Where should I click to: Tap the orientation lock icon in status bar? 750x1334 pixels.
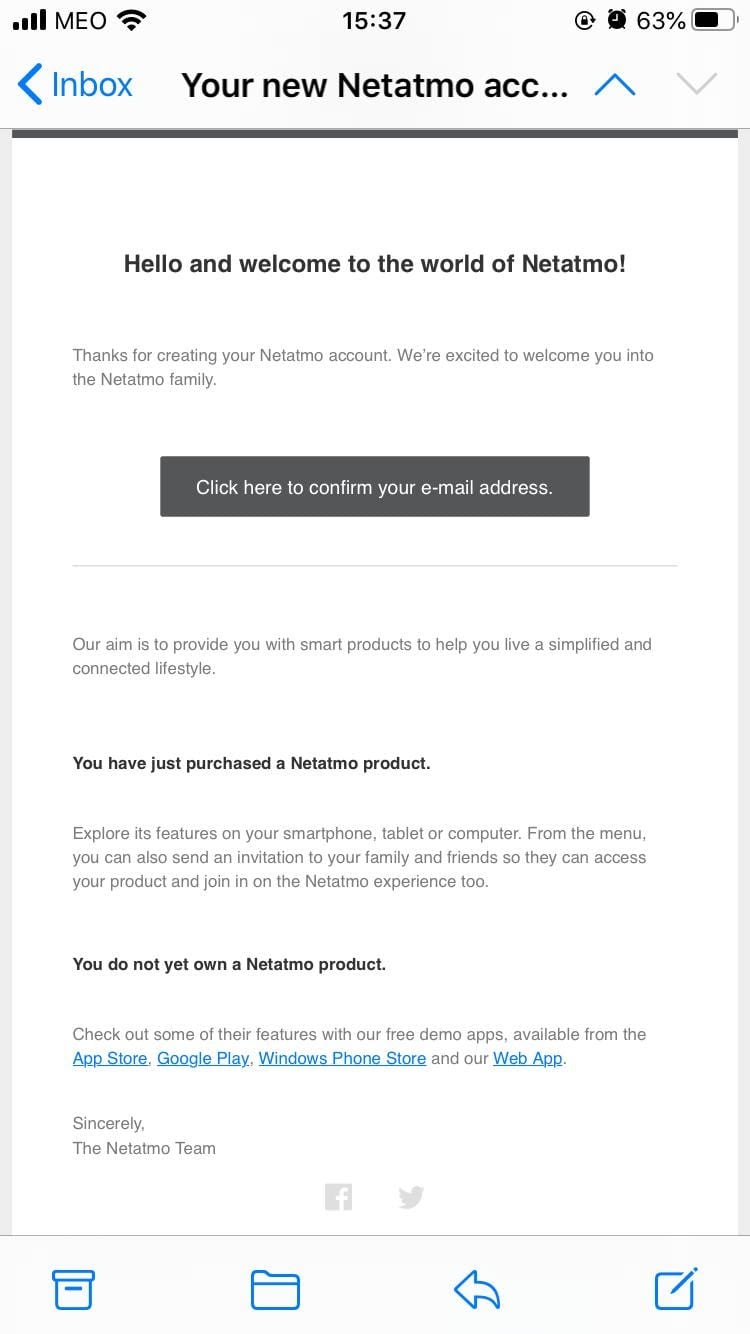(585, 19)
